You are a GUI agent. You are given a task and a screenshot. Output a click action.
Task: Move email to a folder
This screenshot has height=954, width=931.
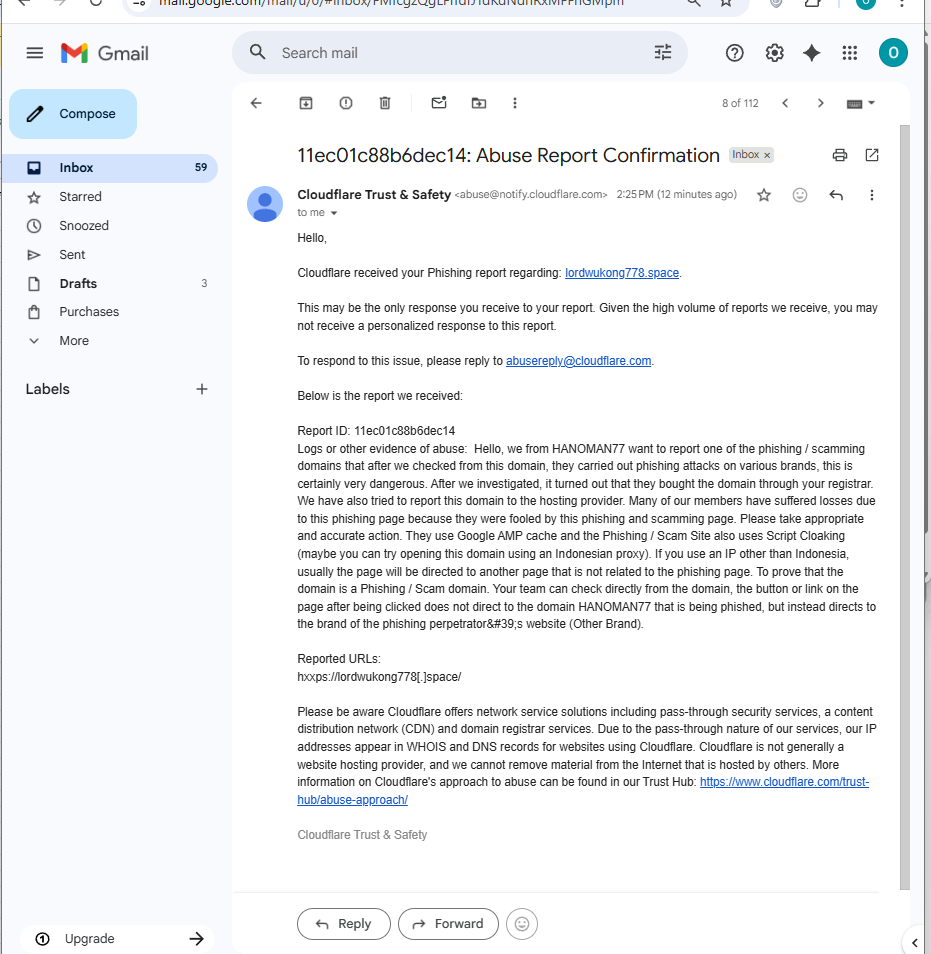(479, 103)
